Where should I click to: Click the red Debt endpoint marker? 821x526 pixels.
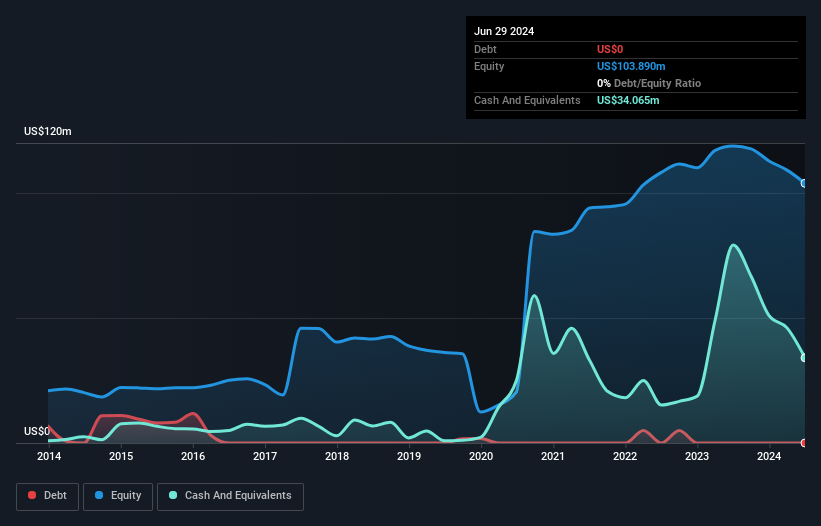coord(804,443)
